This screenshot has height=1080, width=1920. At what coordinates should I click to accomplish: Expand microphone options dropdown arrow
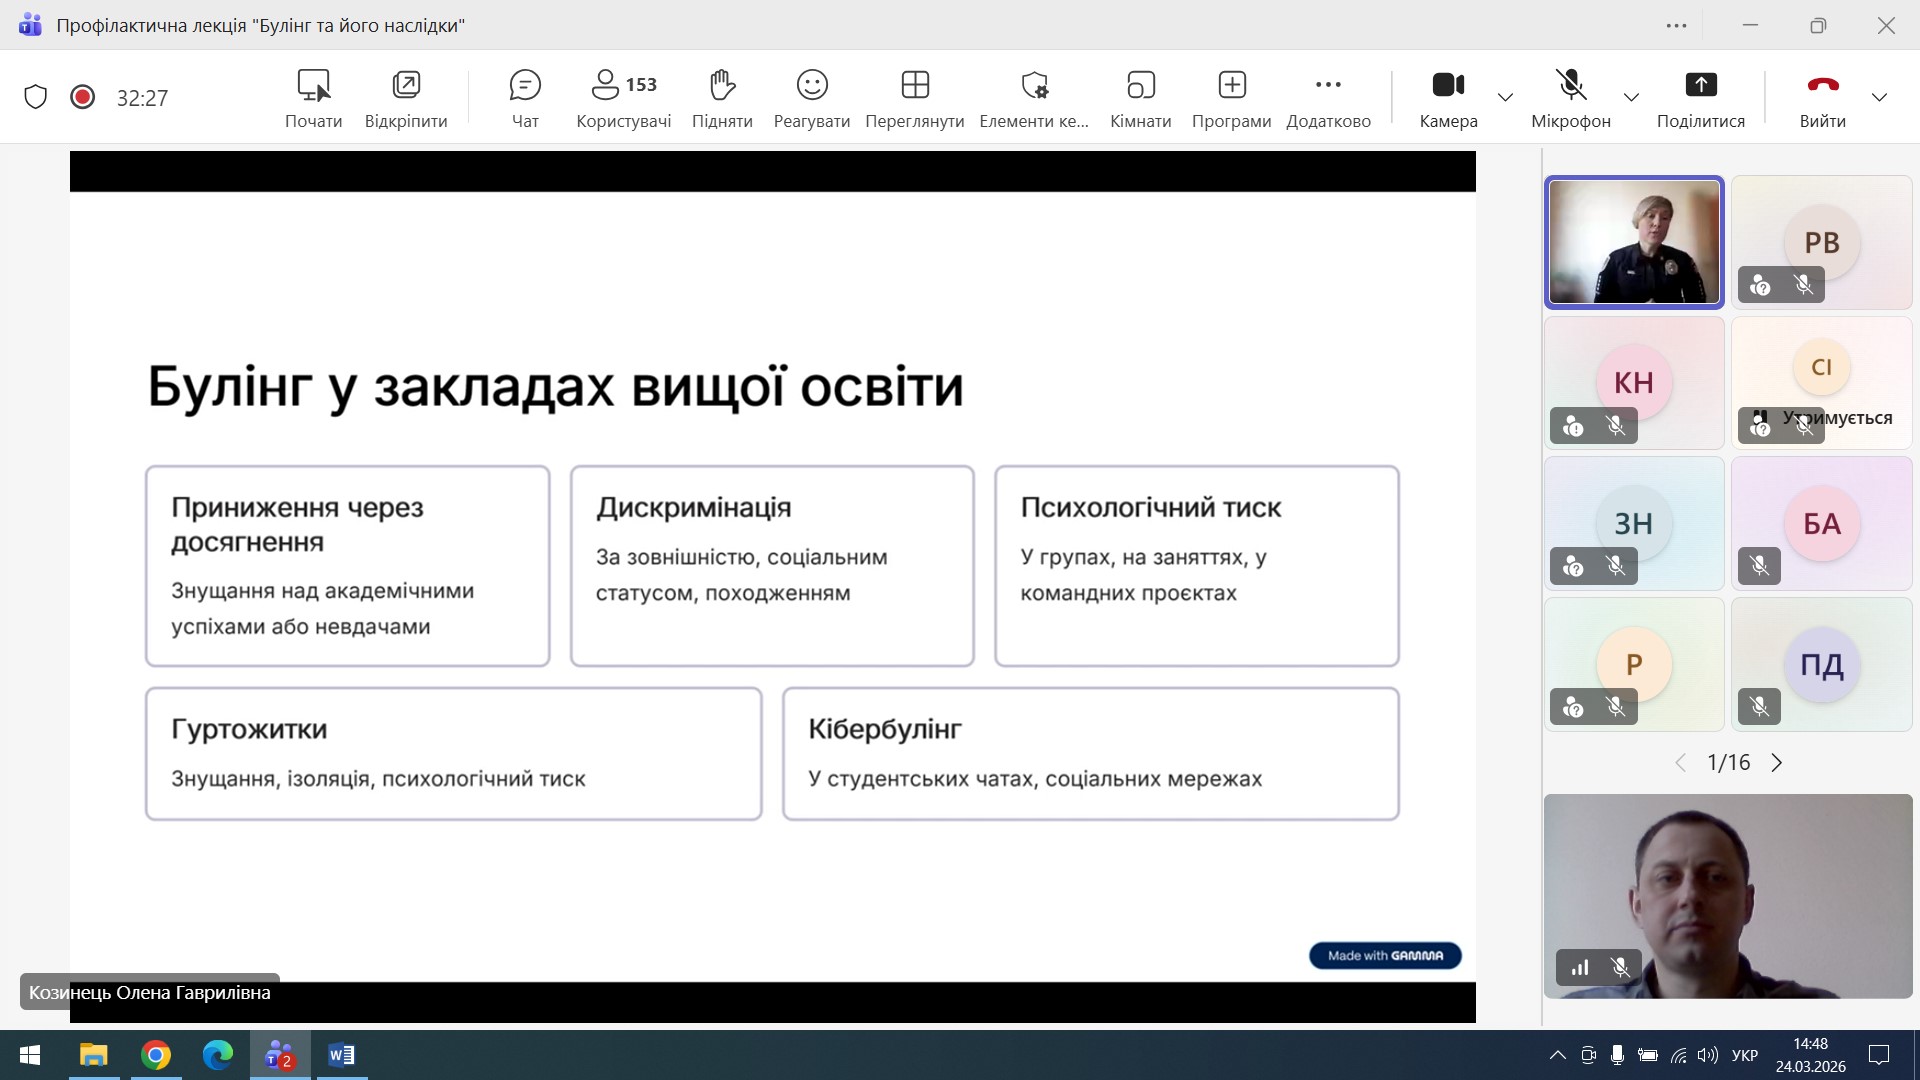(1631, 97)
